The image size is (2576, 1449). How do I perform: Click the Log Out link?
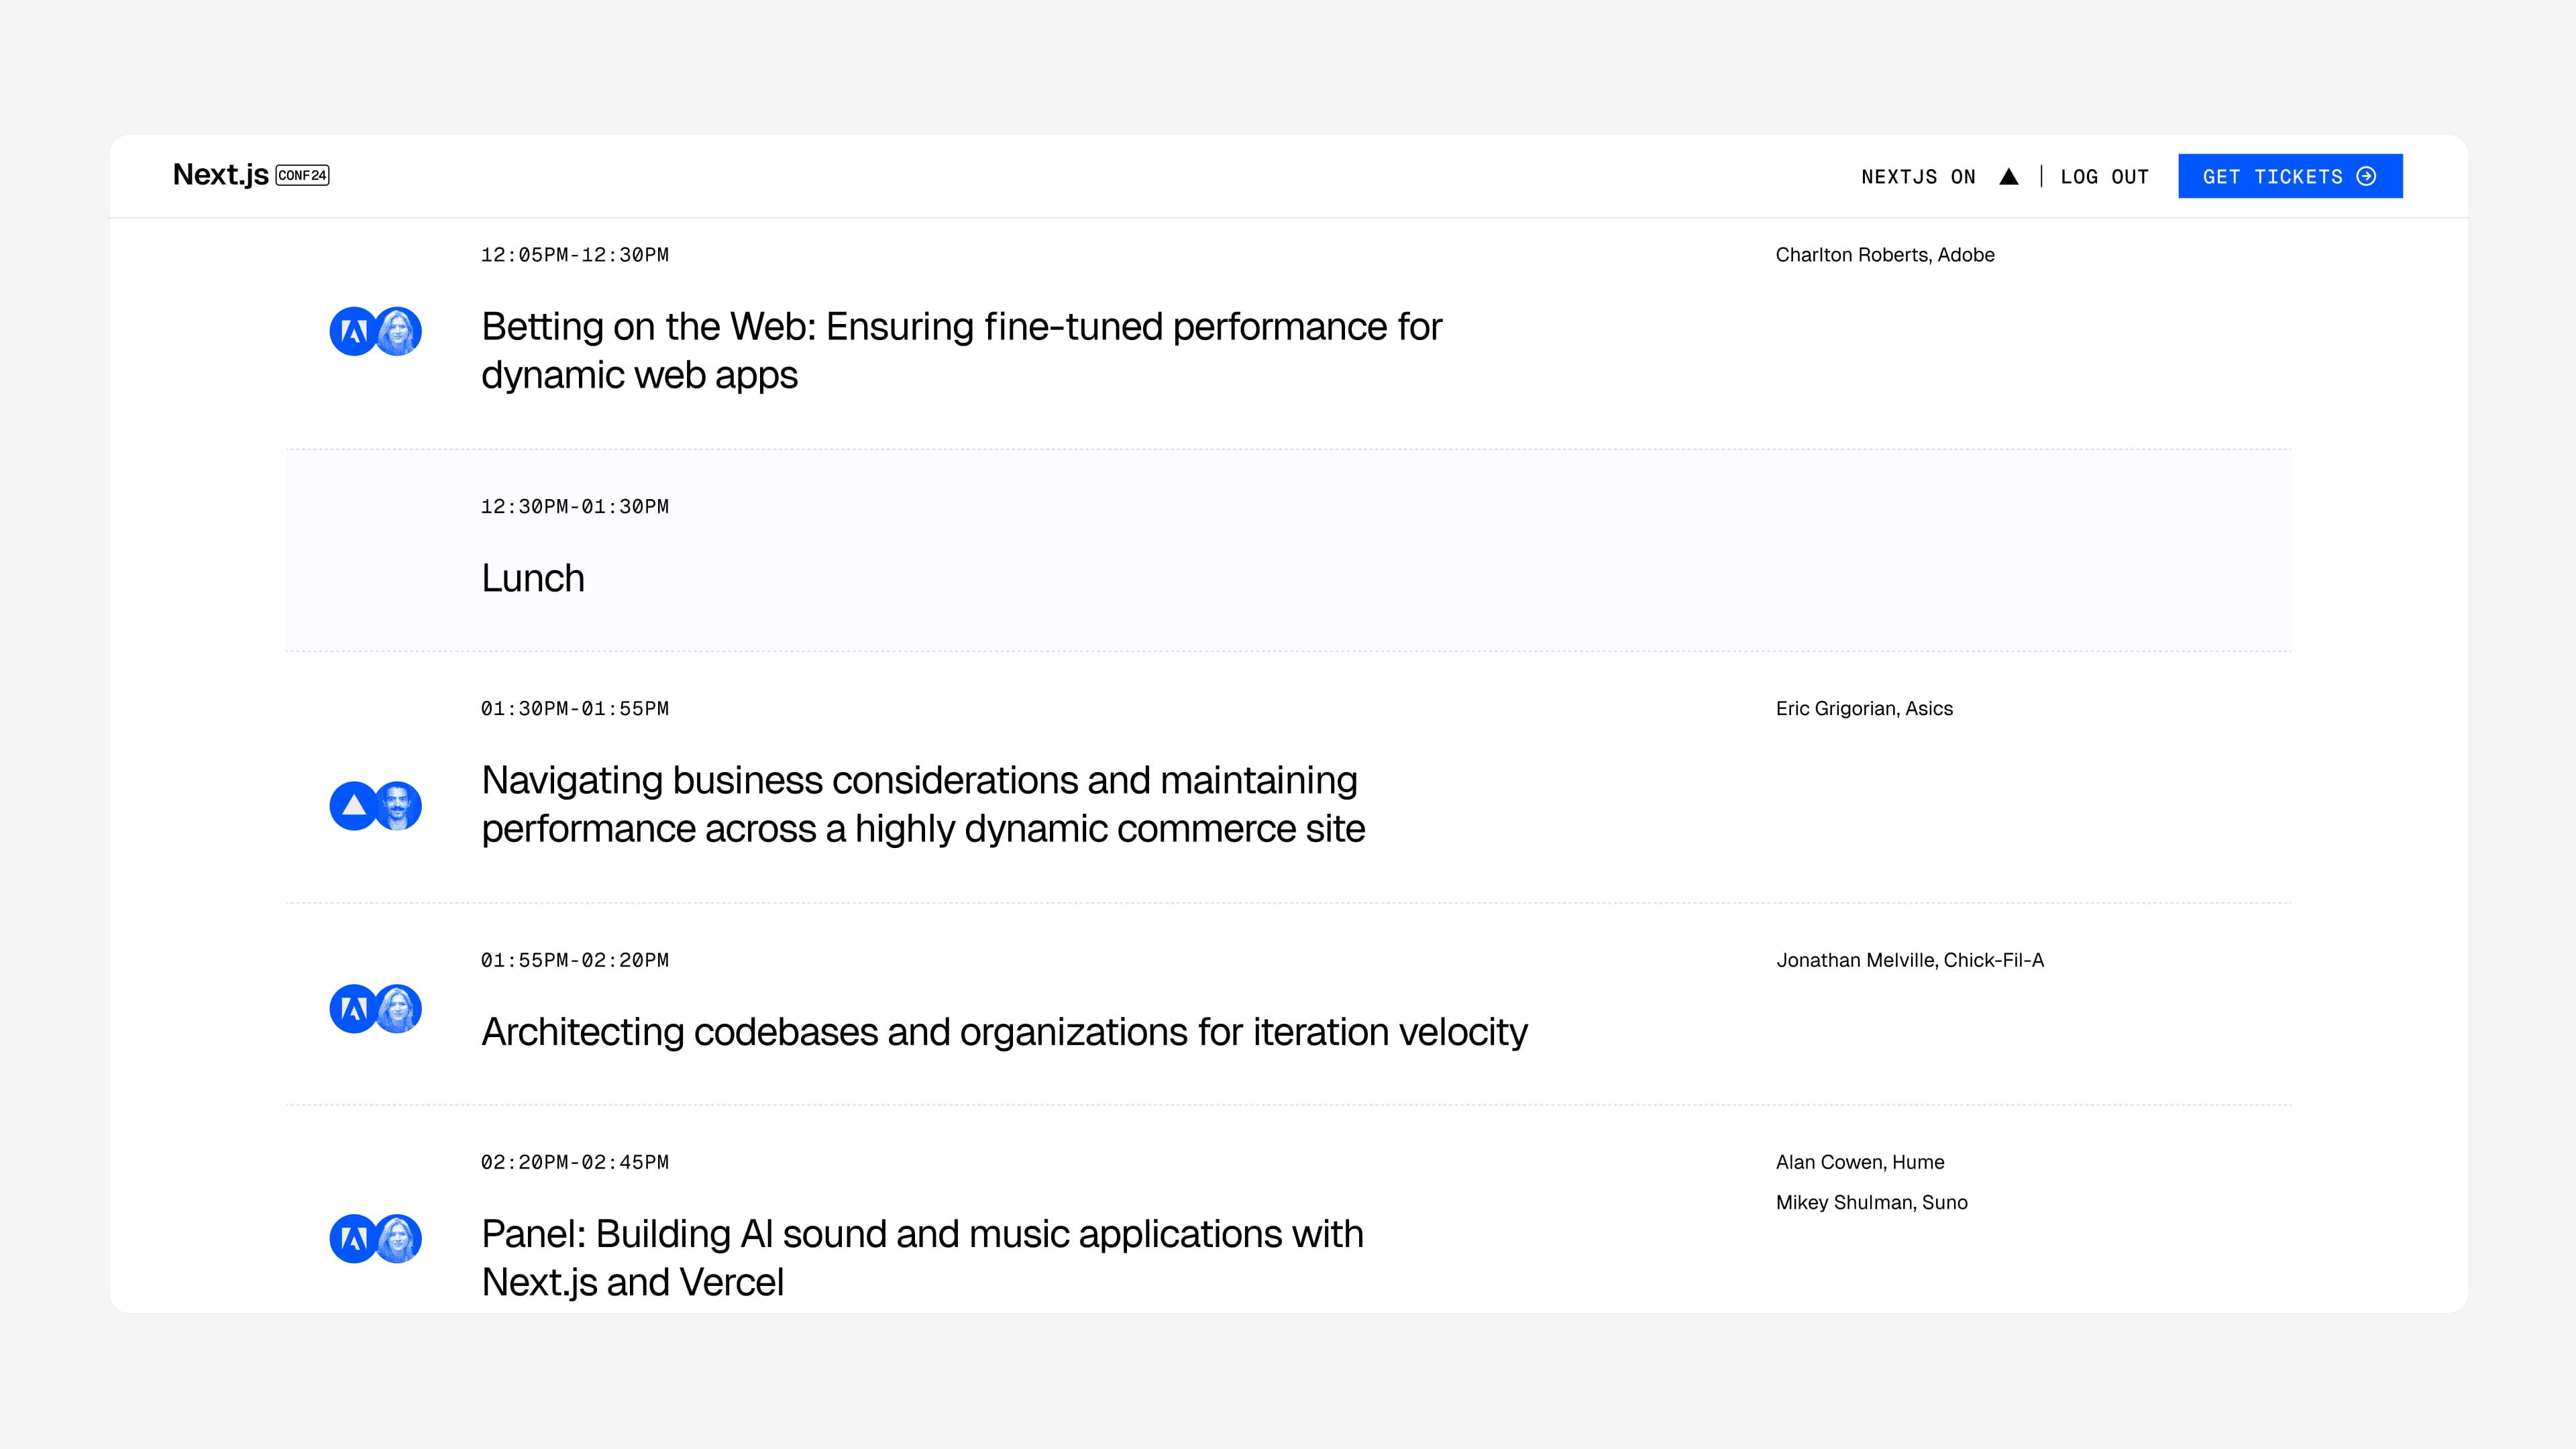coord(2104,177)
